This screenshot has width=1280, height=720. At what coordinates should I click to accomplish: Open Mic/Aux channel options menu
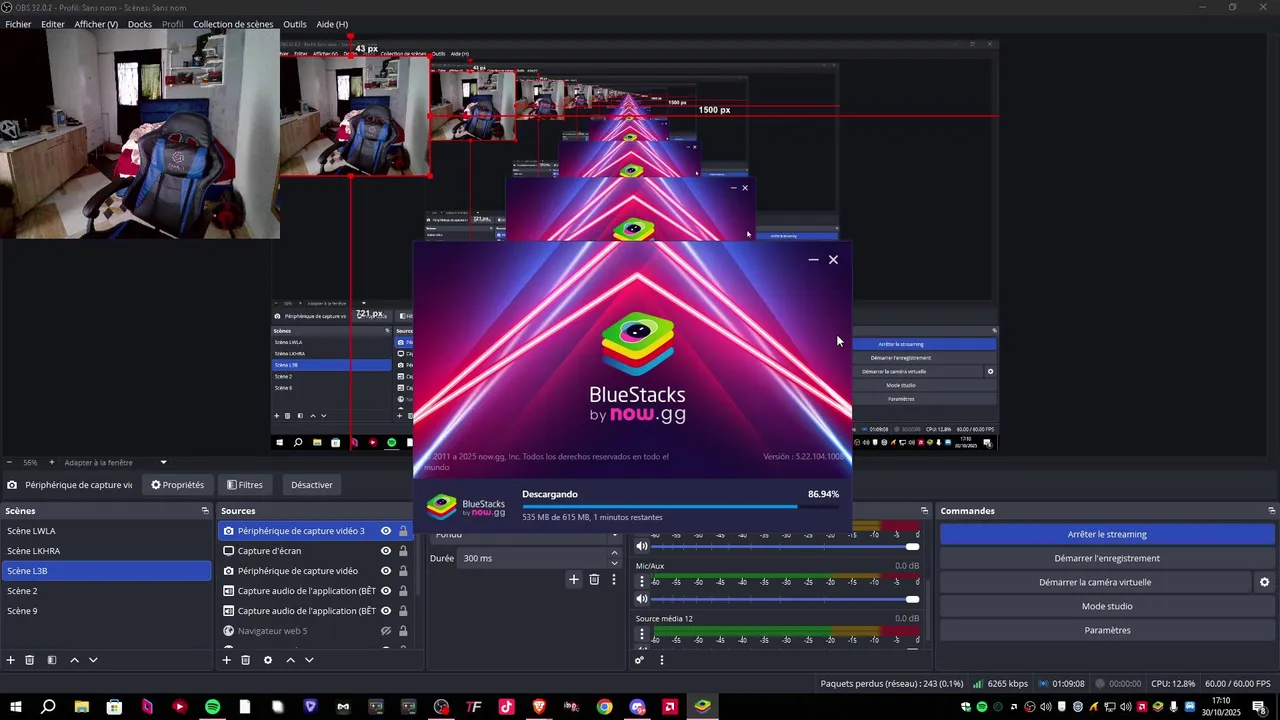[642, 581]
